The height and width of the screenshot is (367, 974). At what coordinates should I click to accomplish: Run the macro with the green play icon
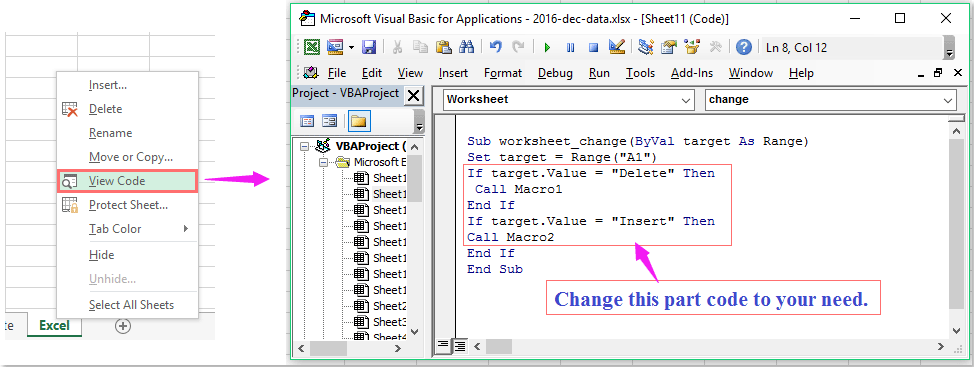pos(547,48)
